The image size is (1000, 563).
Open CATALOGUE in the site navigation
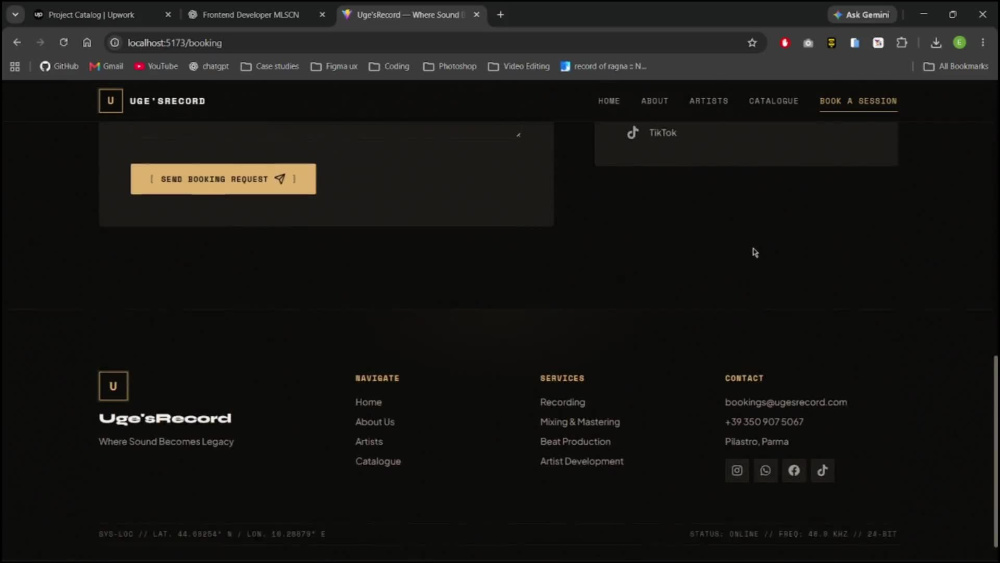[x=774, y=101]
